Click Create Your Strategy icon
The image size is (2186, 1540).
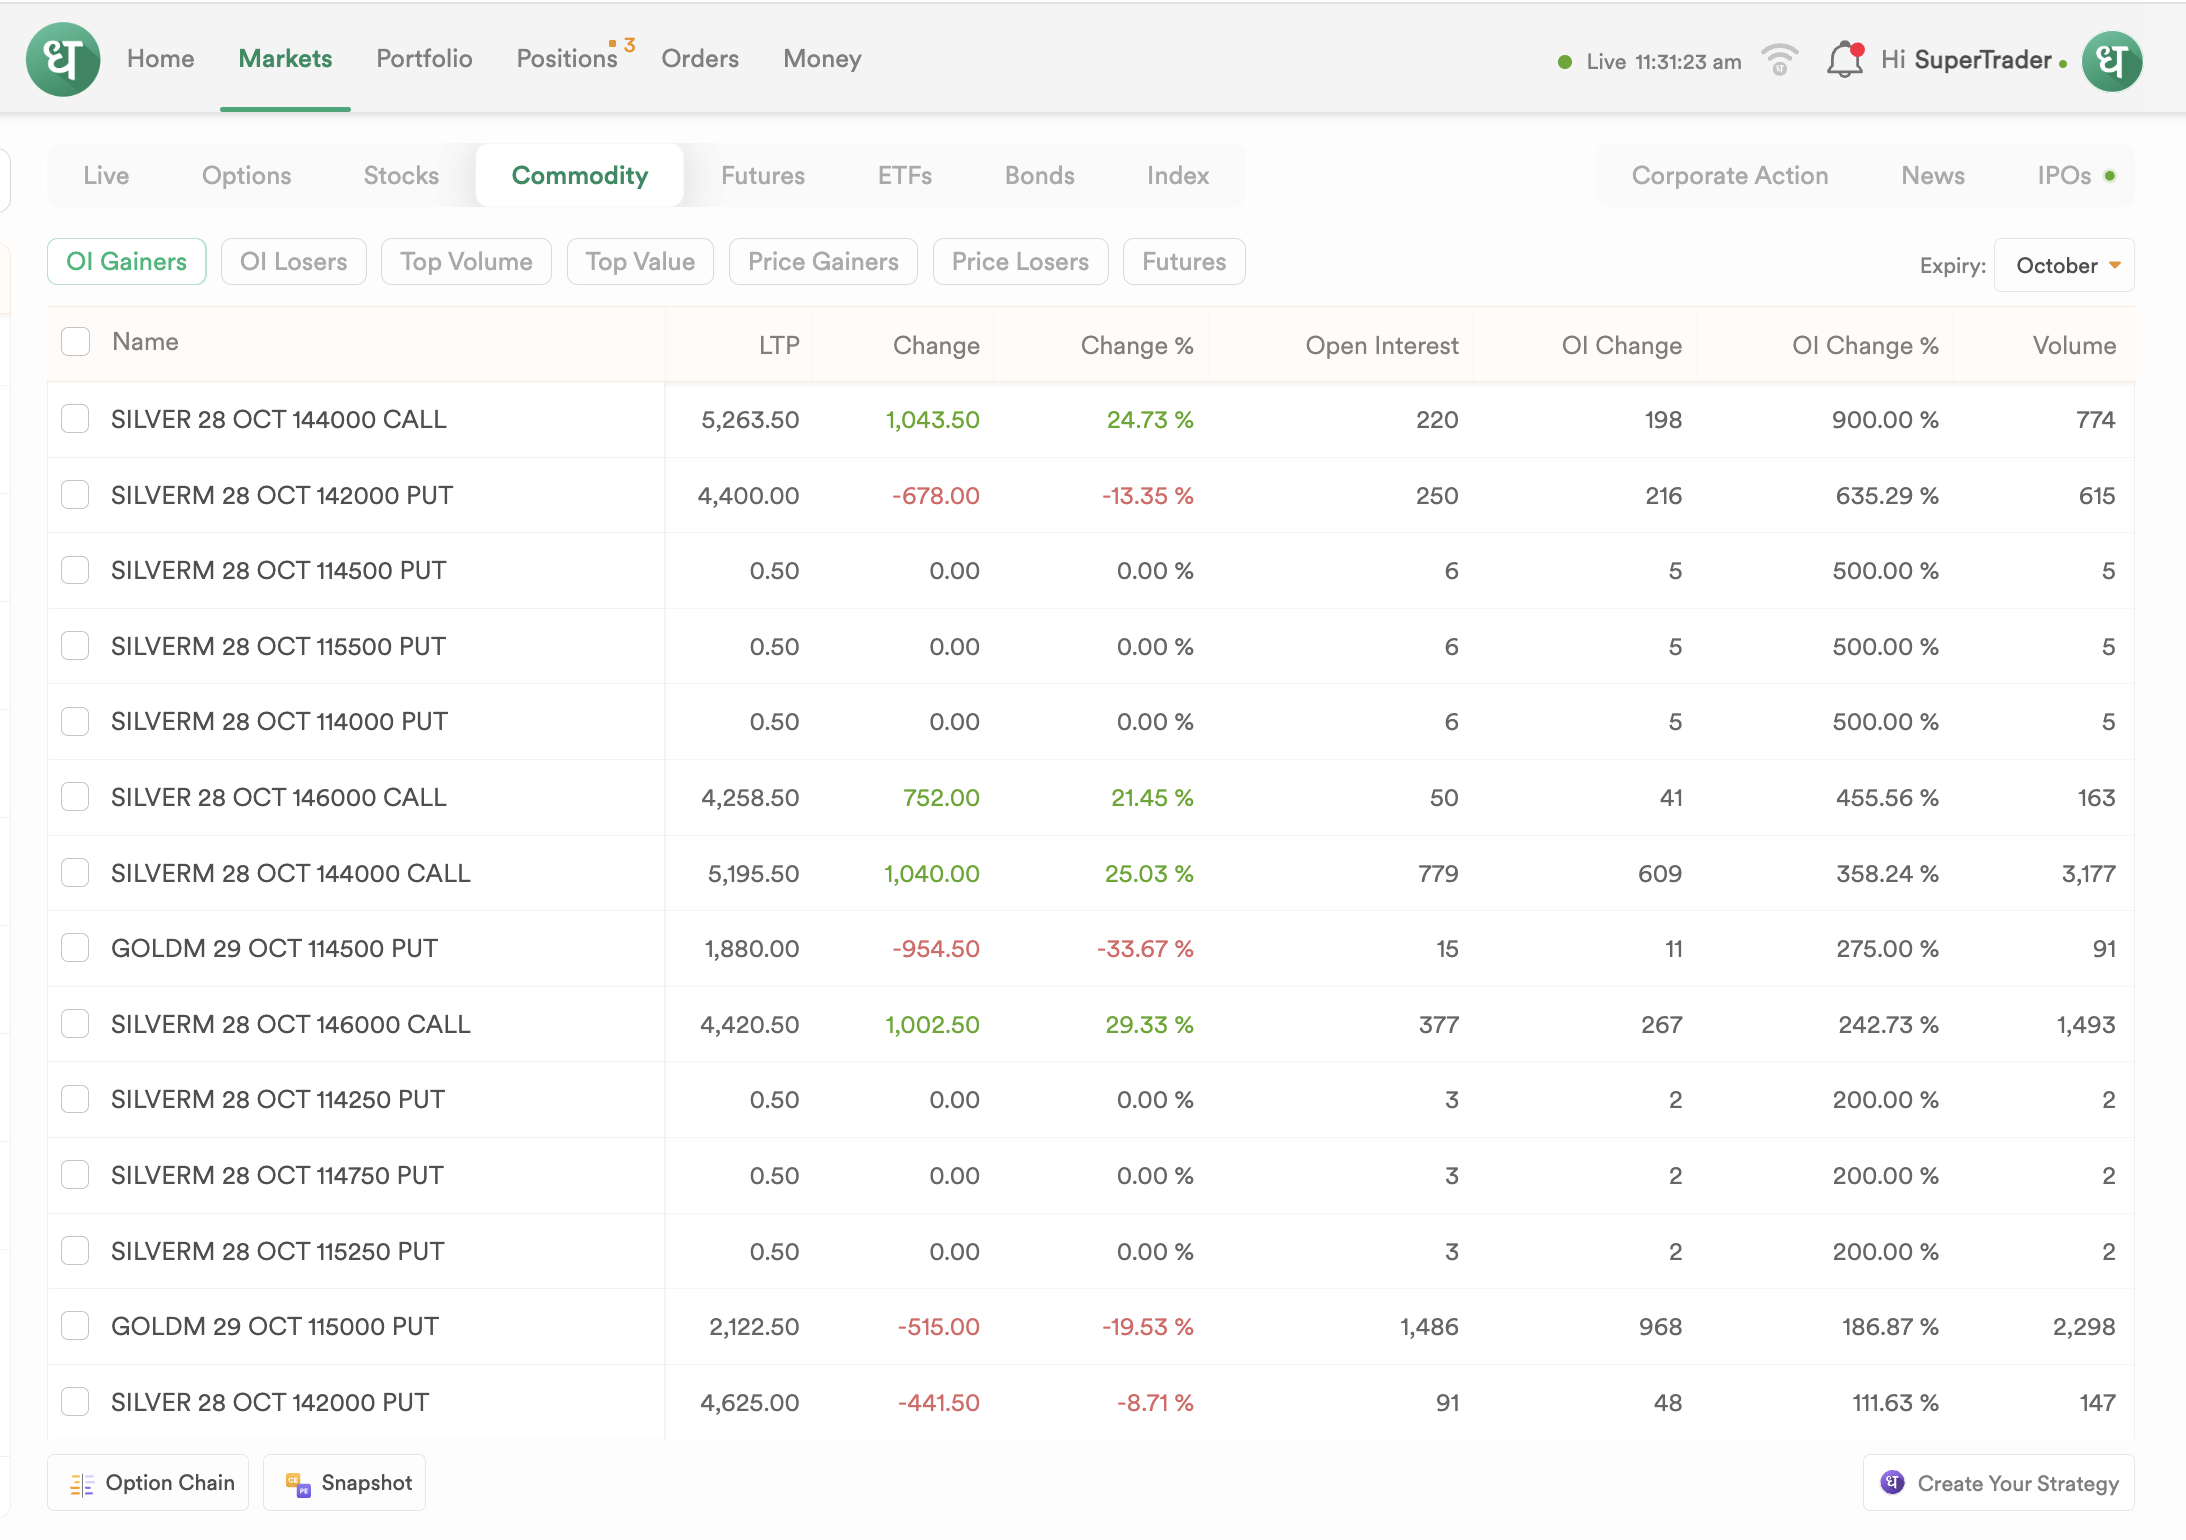pyautogui.click(x=1892, y=1483)
